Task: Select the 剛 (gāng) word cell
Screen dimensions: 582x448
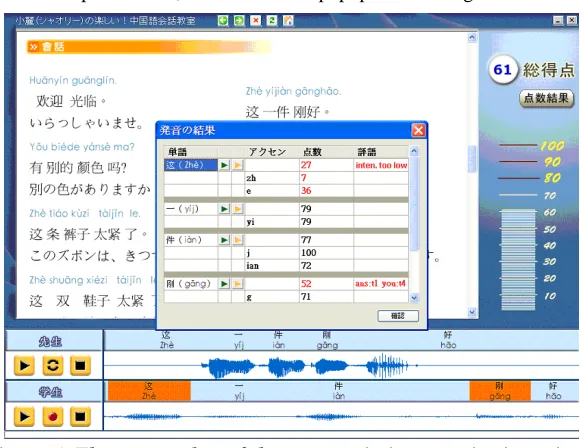Action: (x=191, y=284)
